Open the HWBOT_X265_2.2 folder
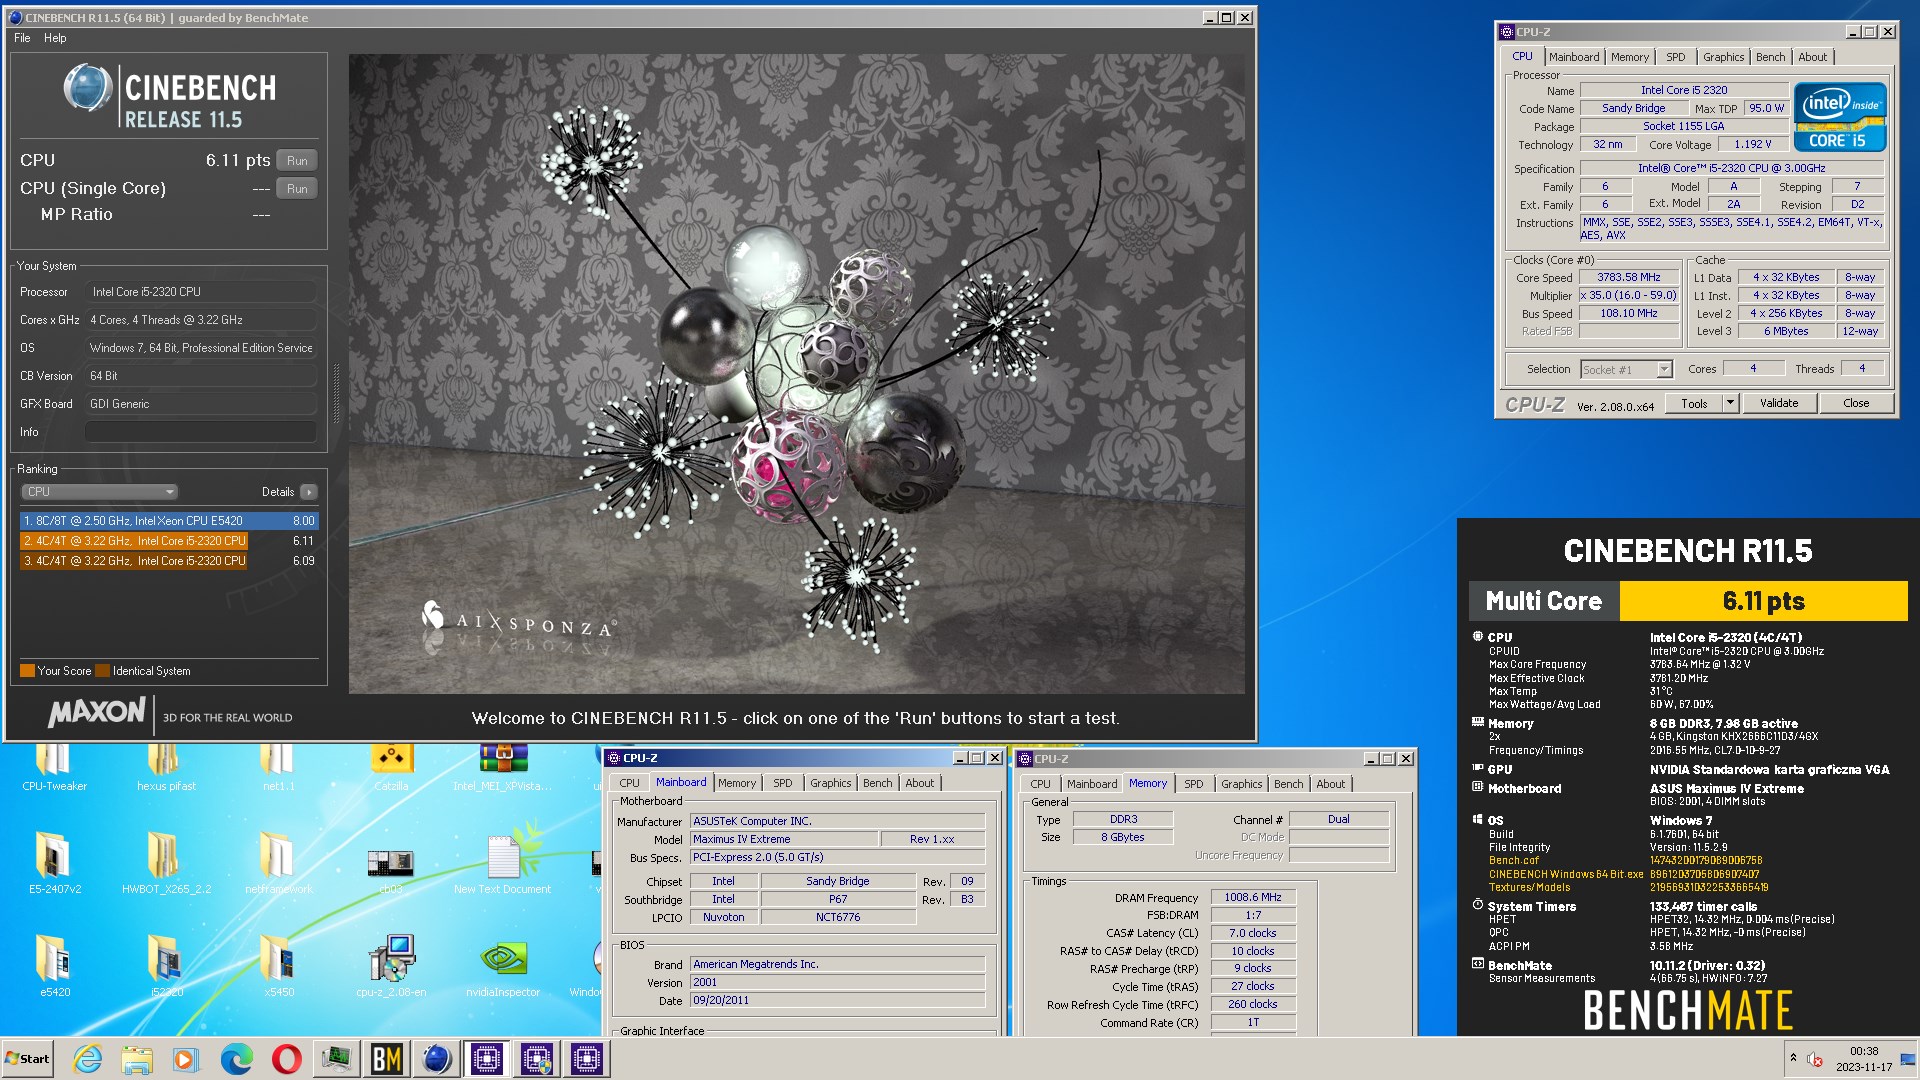 [x=166, y=864]
